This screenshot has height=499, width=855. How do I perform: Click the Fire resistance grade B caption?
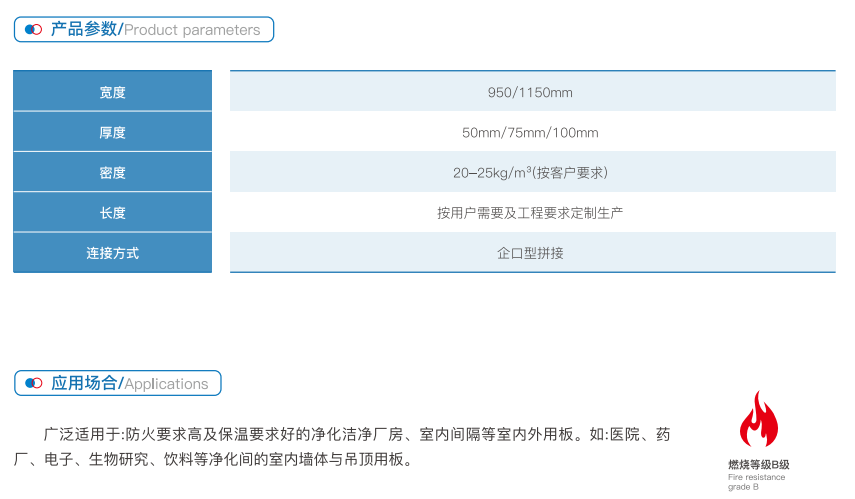[x=756, y=482]
